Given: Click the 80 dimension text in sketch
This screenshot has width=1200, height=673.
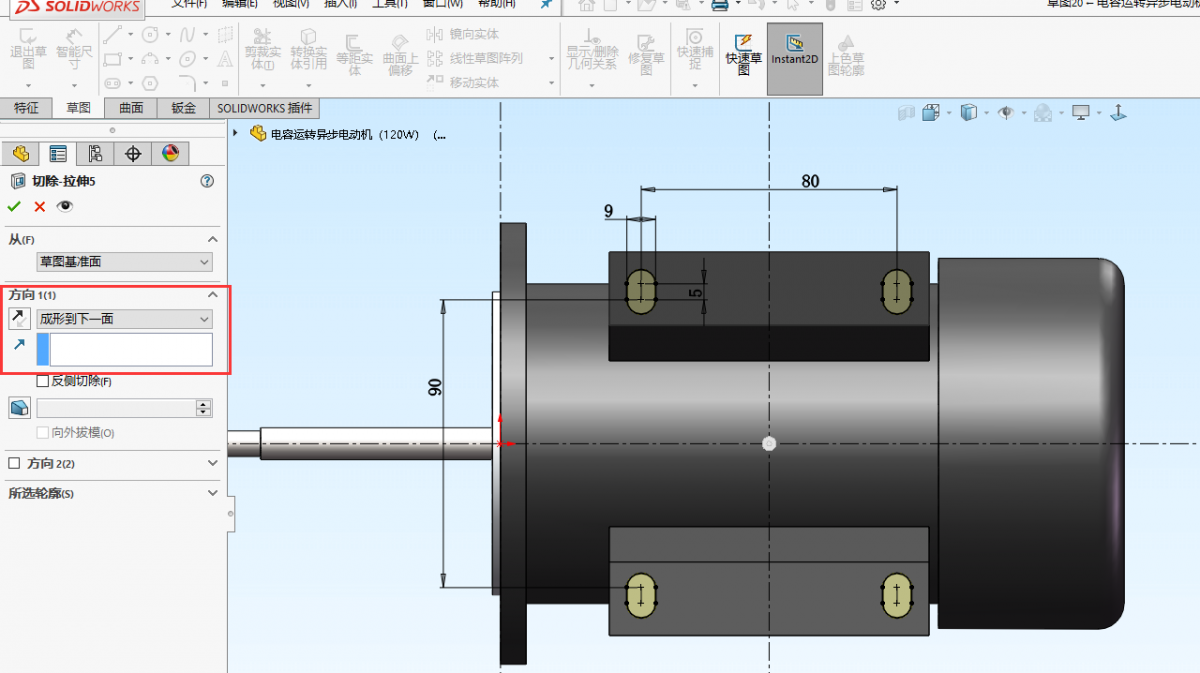Looking at the screenshot, I should (810, 181).
